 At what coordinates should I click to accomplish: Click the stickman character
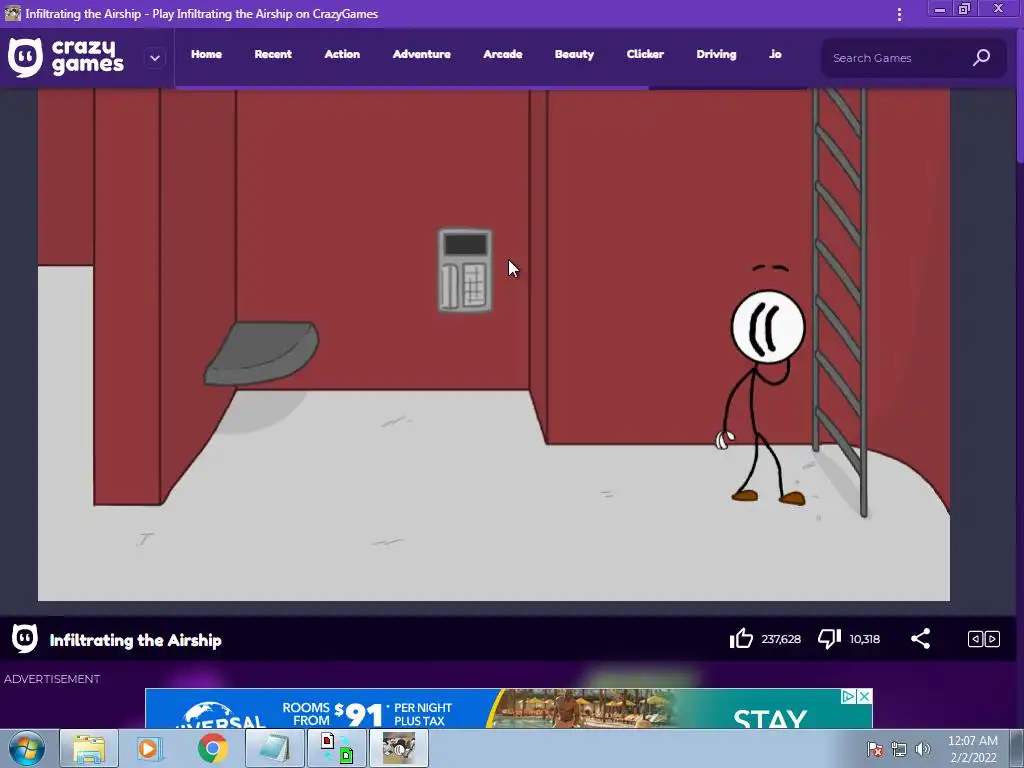(x=765, y=385)
